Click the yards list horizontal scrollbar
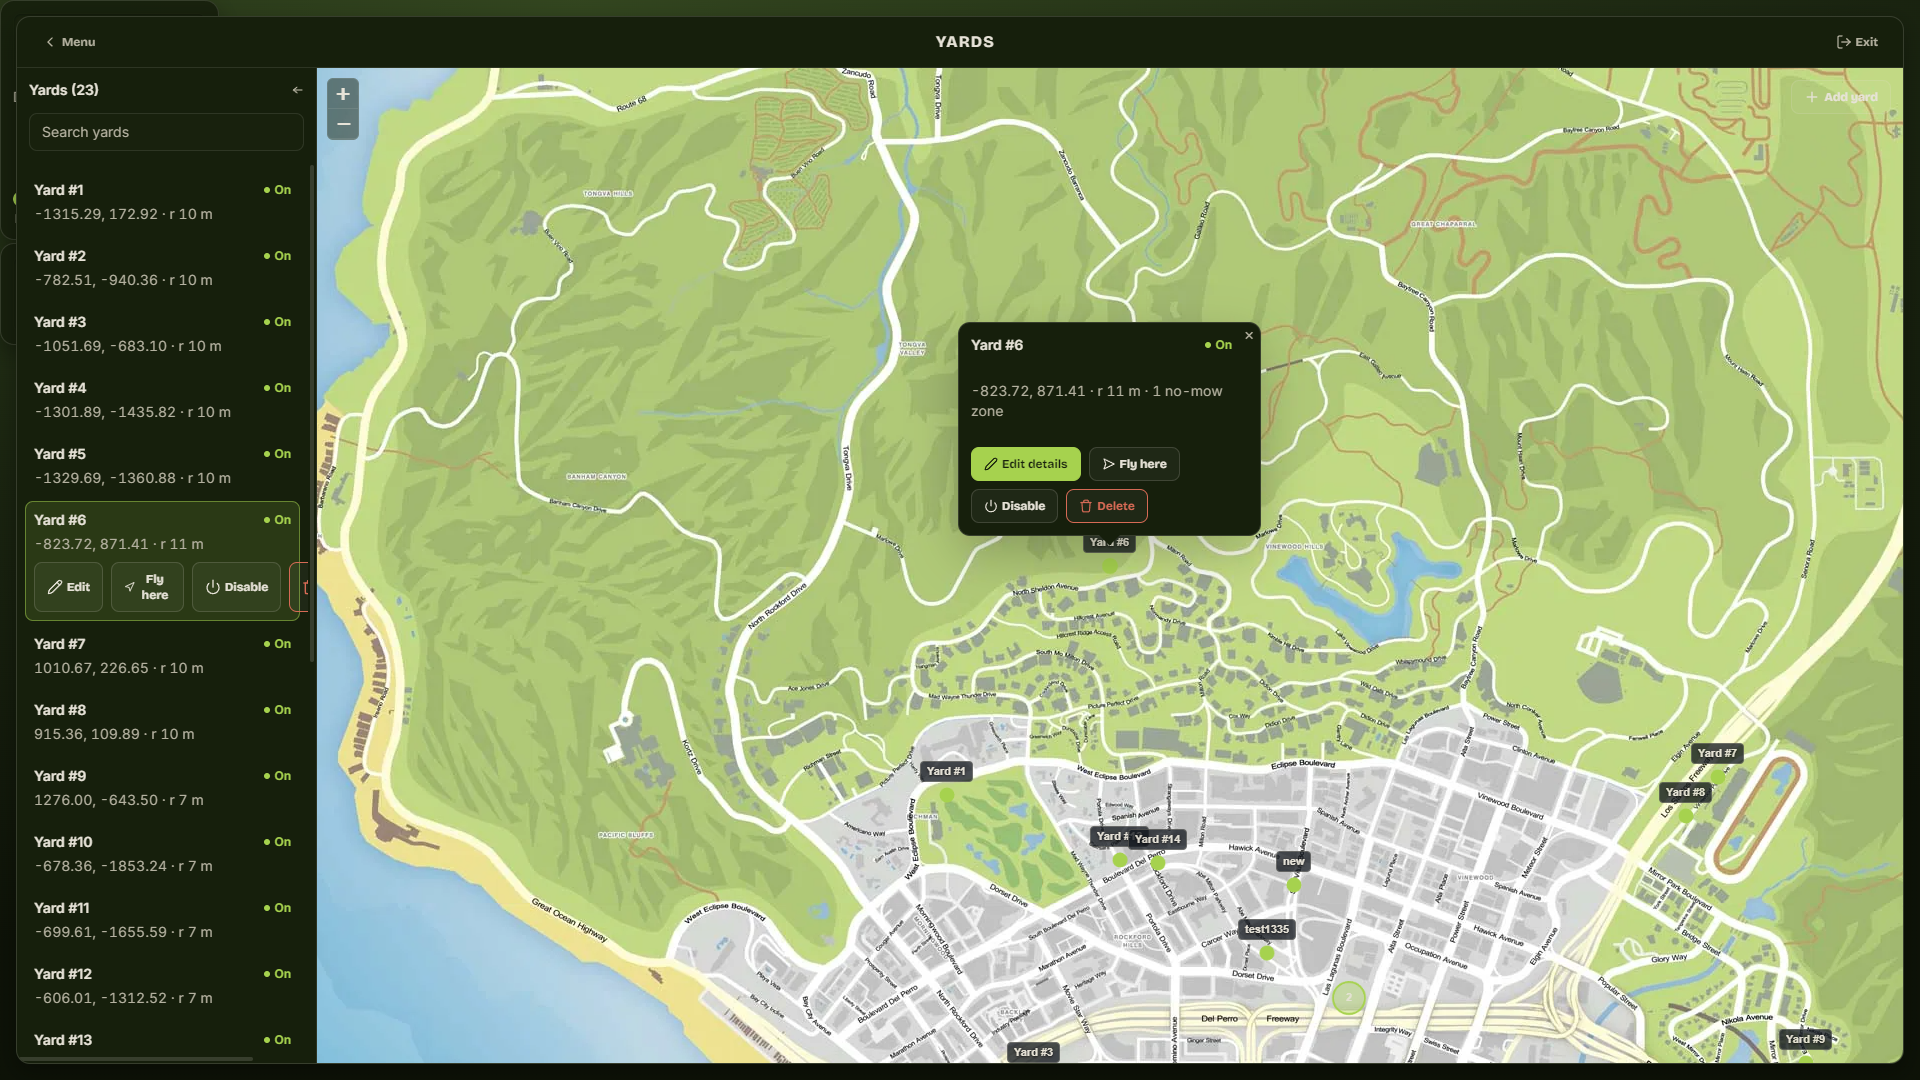This screenshot has width=1920, height=1080. [x=135, y=1058]
